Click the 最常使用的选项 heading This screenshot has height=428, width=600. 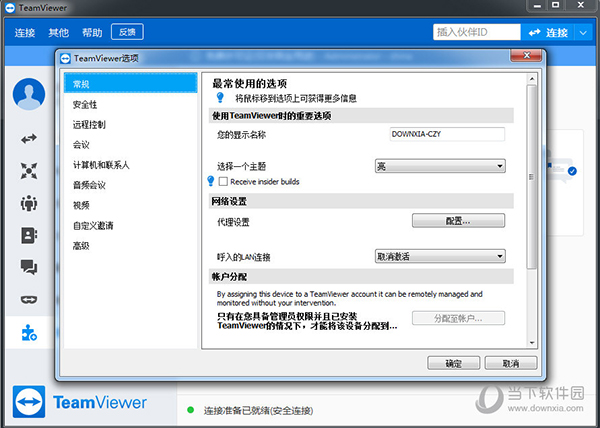(x=249, y=84)
